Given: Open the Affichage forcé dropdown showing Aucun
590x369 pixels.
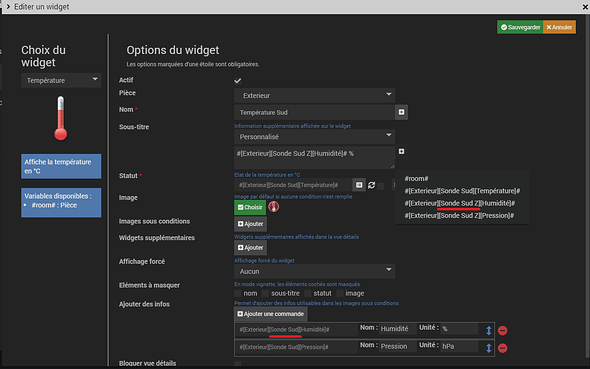Looking at the screenshot, I should [314, 271].
